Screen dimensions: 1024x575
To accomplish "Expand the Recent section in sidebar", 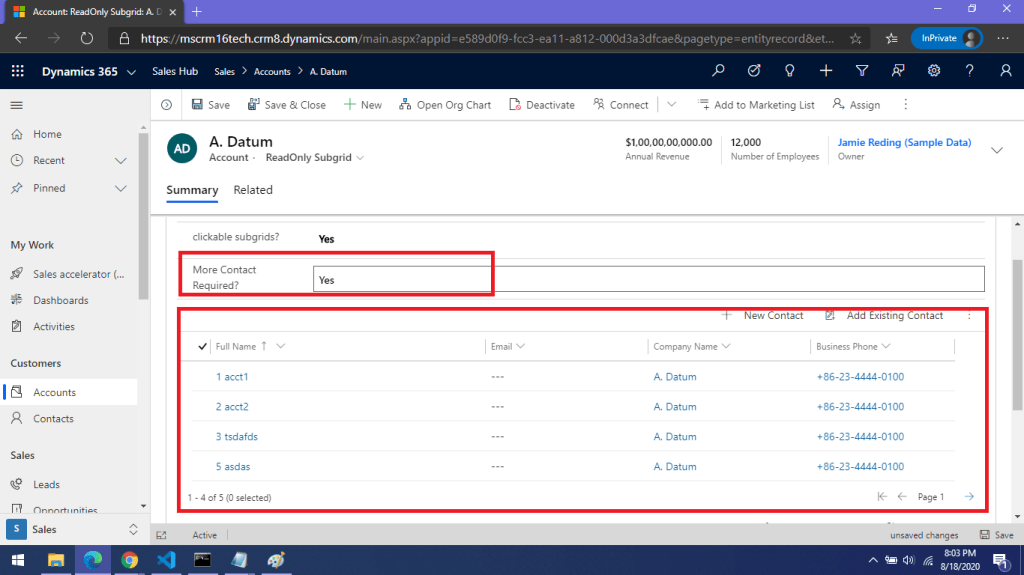I will [x=121, y=161].
